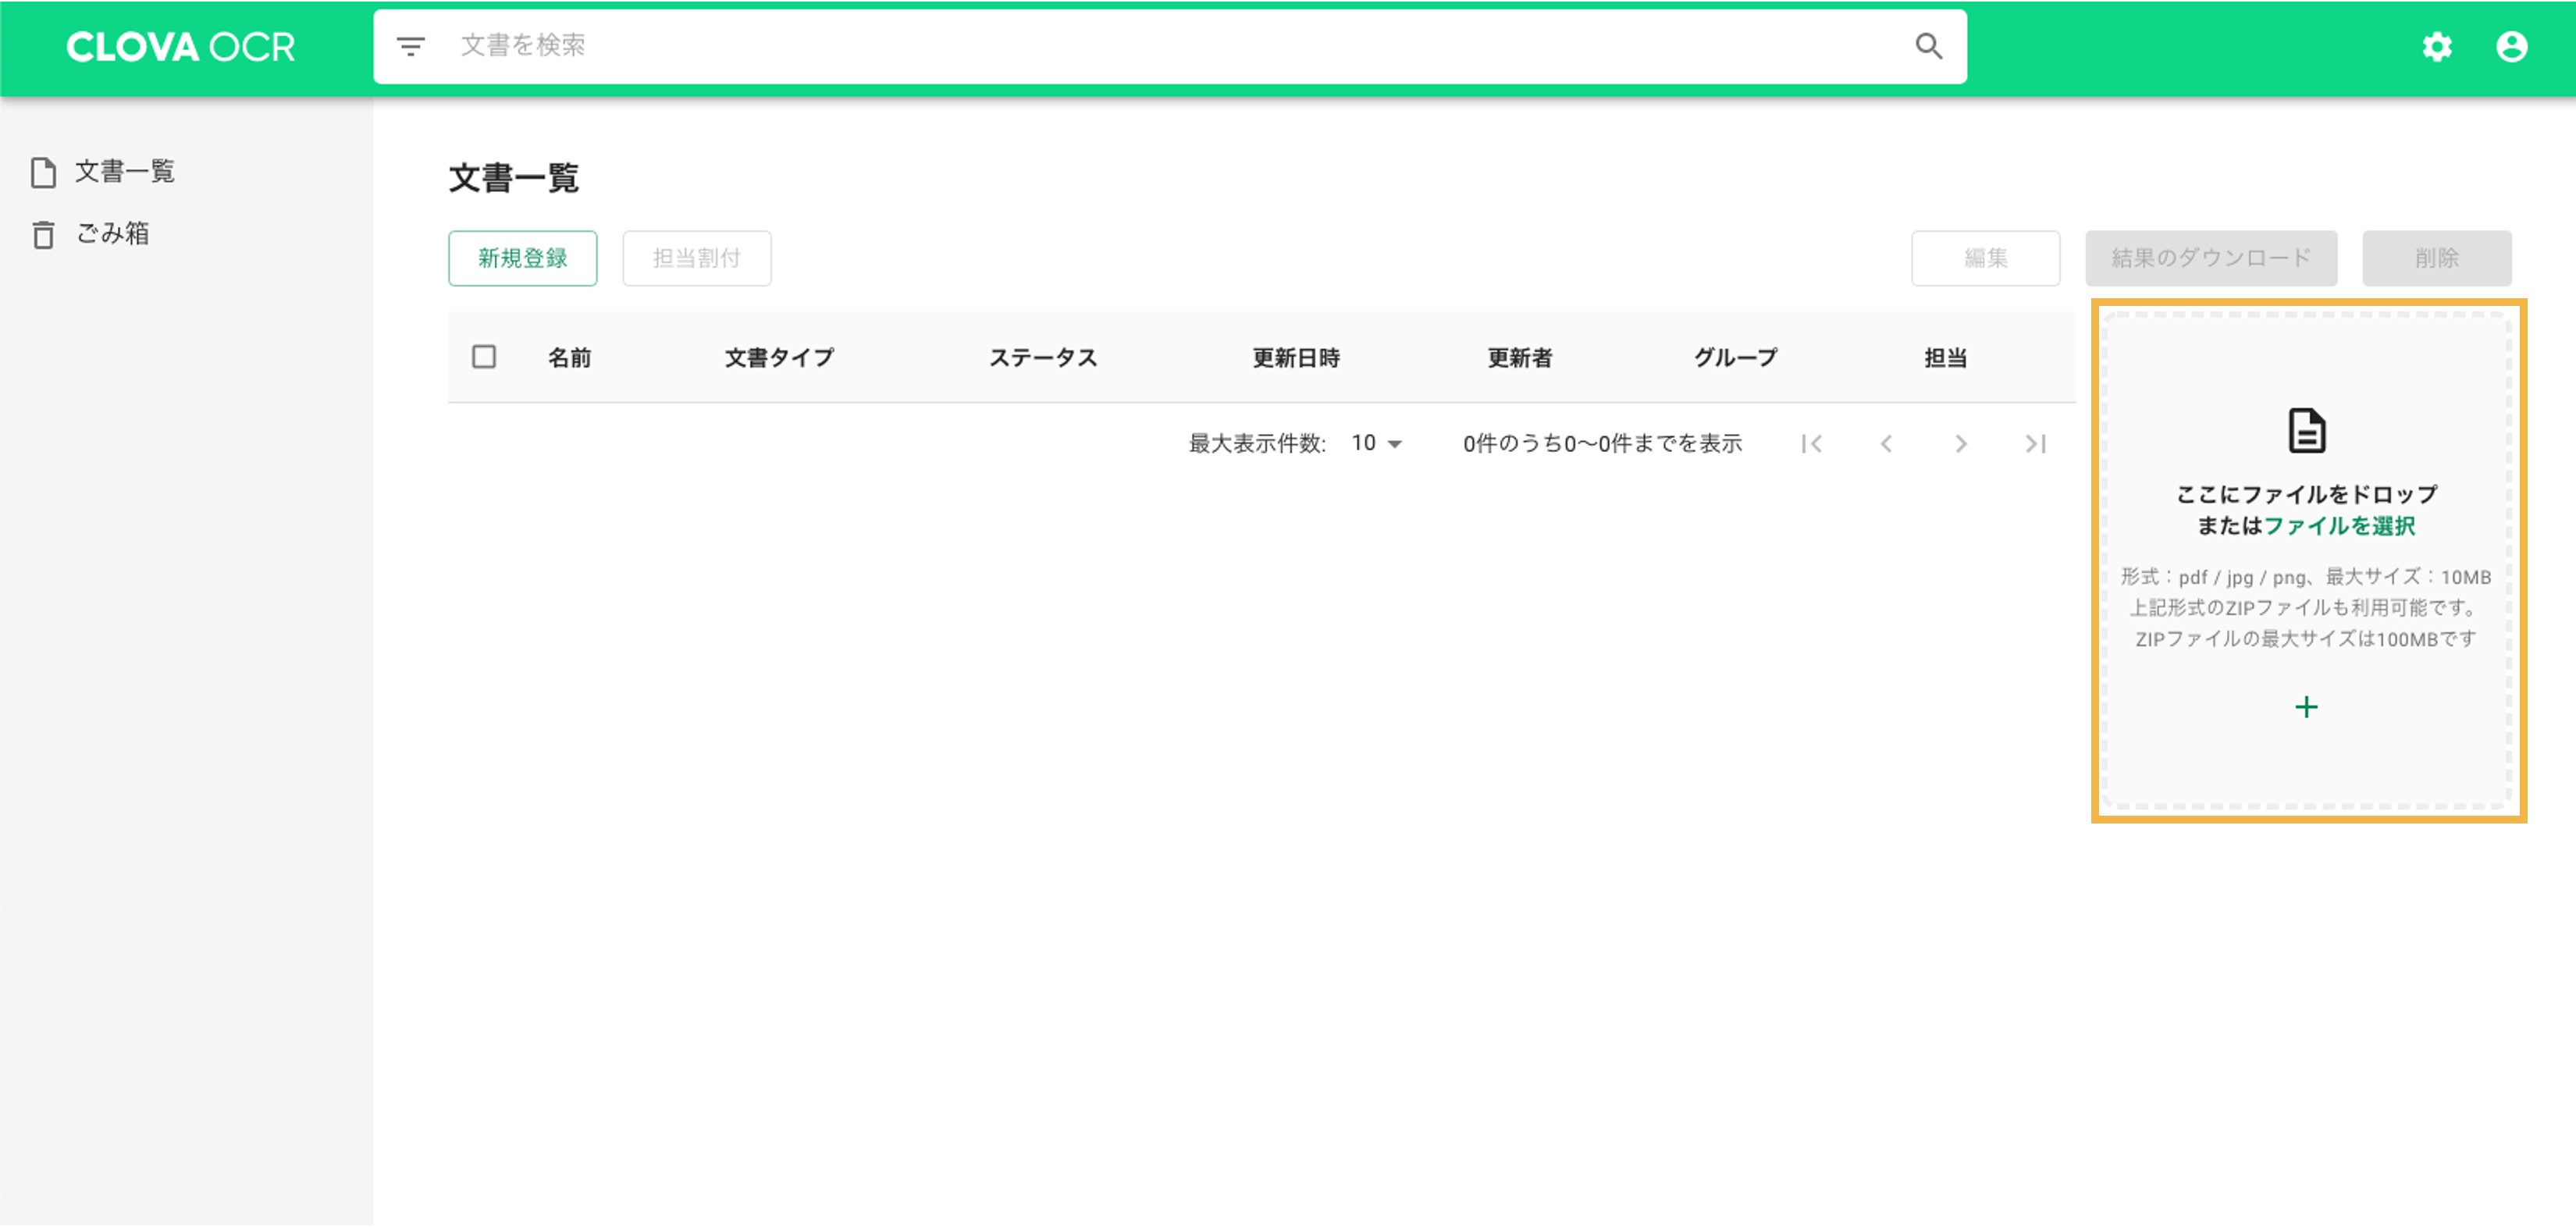Screen dimensions: 2576x1227
Task: Go to next page arrow
Action: pos(1961,444)
